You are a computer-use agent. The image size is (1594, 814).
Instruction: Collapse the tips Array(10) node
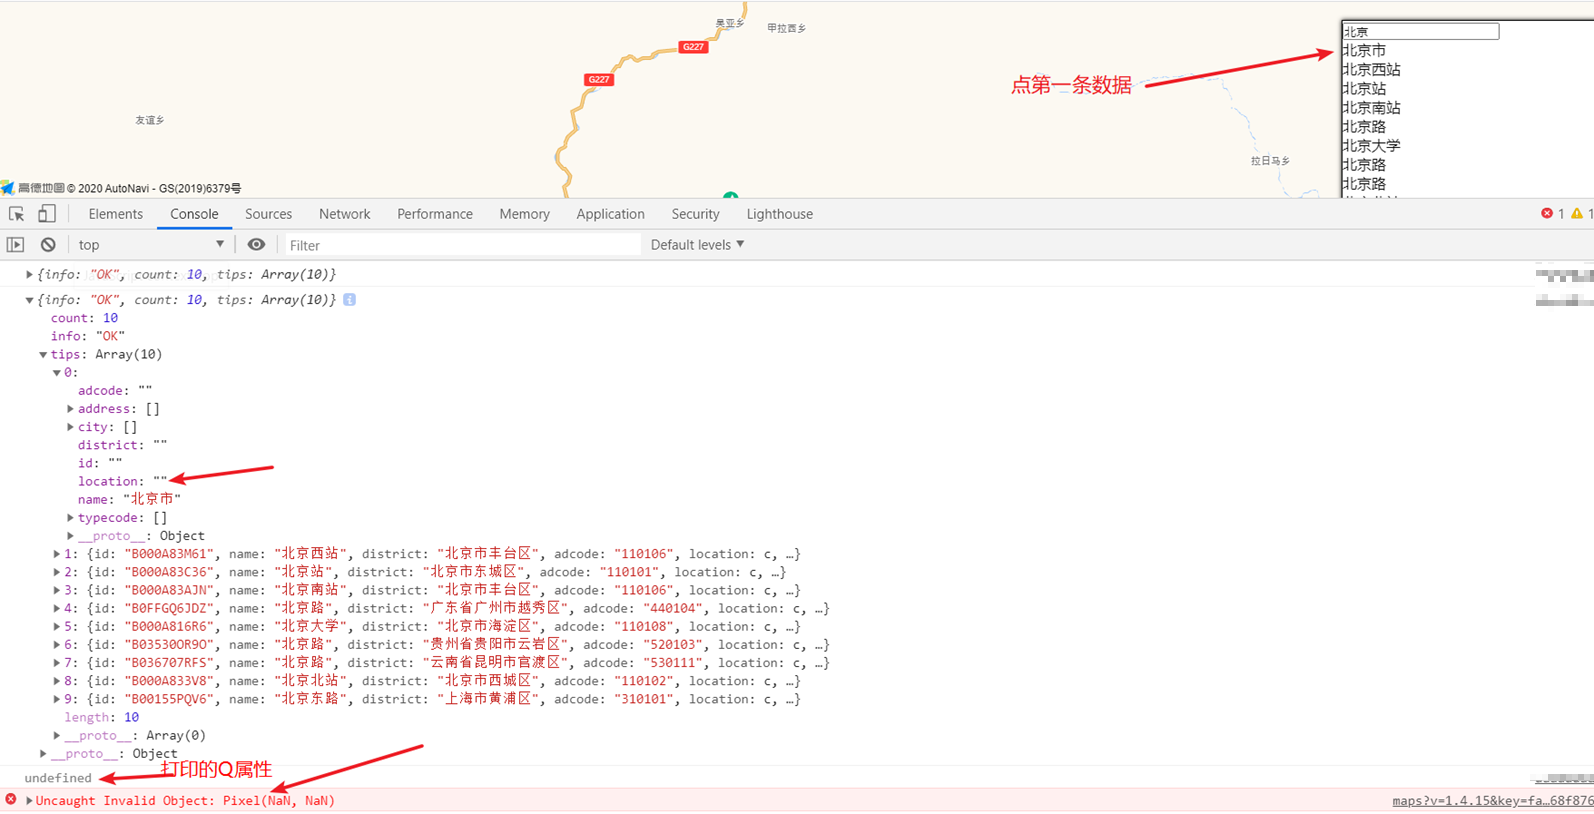pyautogui.click(x=43, y=354)
